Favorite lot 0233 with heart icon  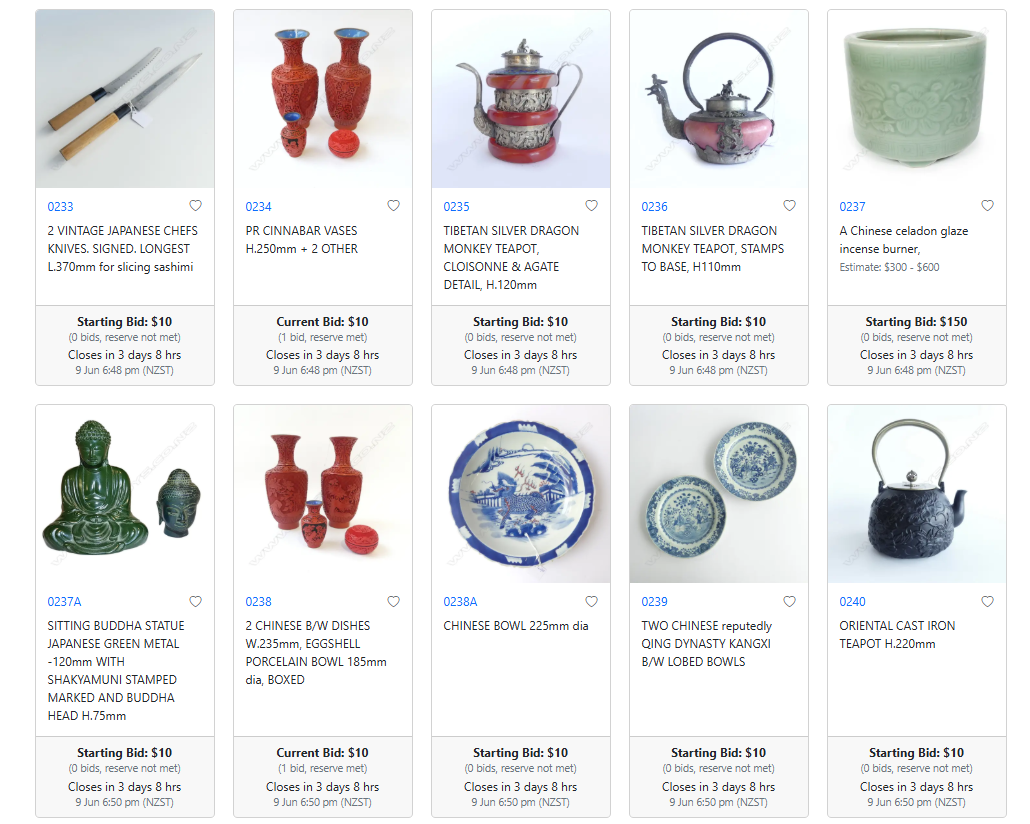pyautogui.click(x=195, y=206)
